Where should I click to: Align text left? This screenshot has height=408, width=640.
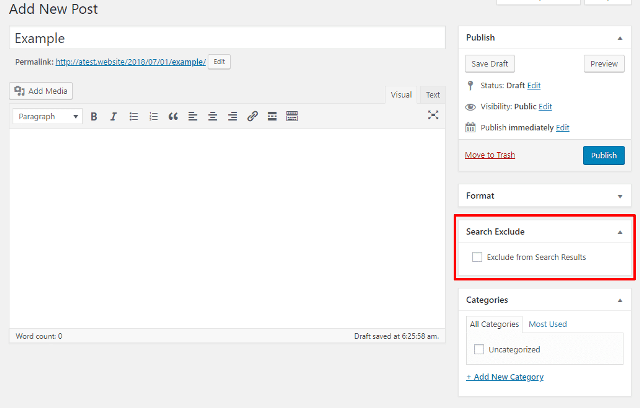click(x=193, y=116)
